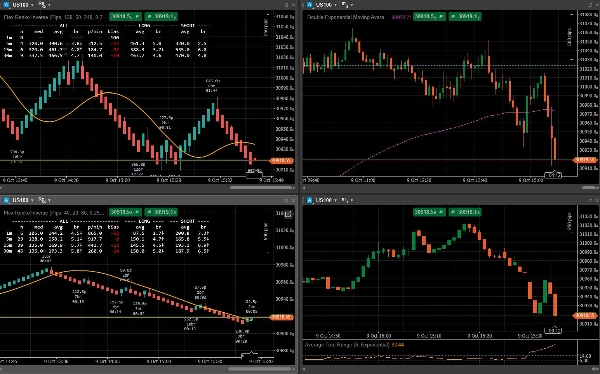
Task: Click chart tools icon in Double Exponential chart
Action: (x=345, y=5)
